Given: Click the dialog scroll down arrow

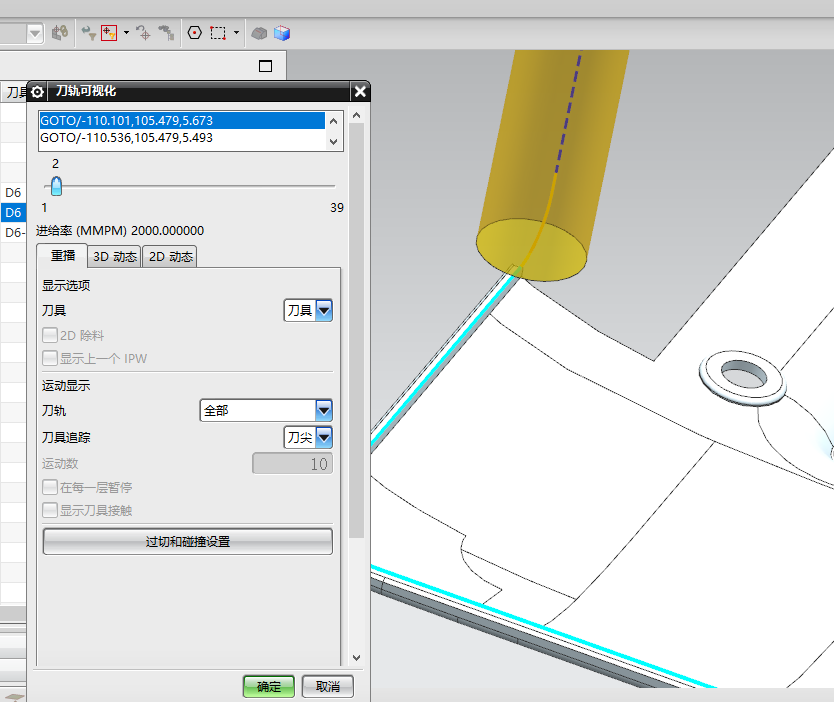Looking at the screenshot, I should (x=356, y=658).
